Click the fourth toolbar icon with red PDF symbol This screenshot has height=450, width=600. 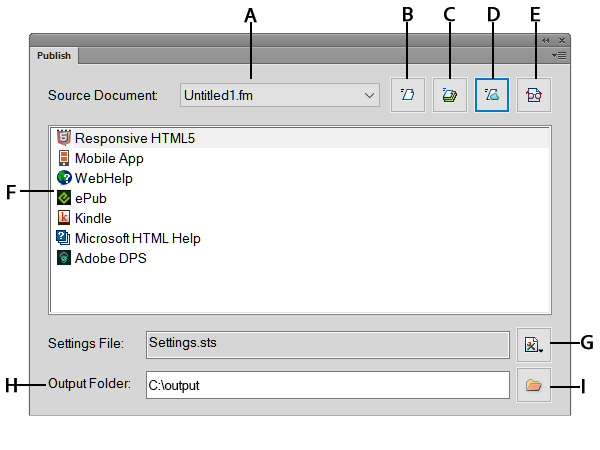point(535,96)
